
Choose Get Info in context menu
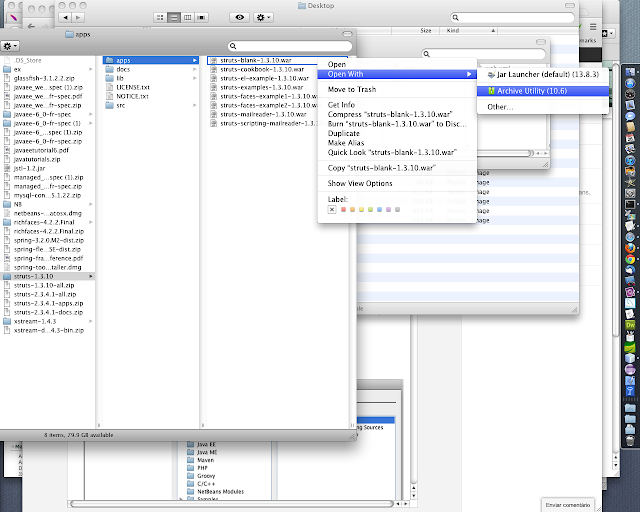(341, 105)
